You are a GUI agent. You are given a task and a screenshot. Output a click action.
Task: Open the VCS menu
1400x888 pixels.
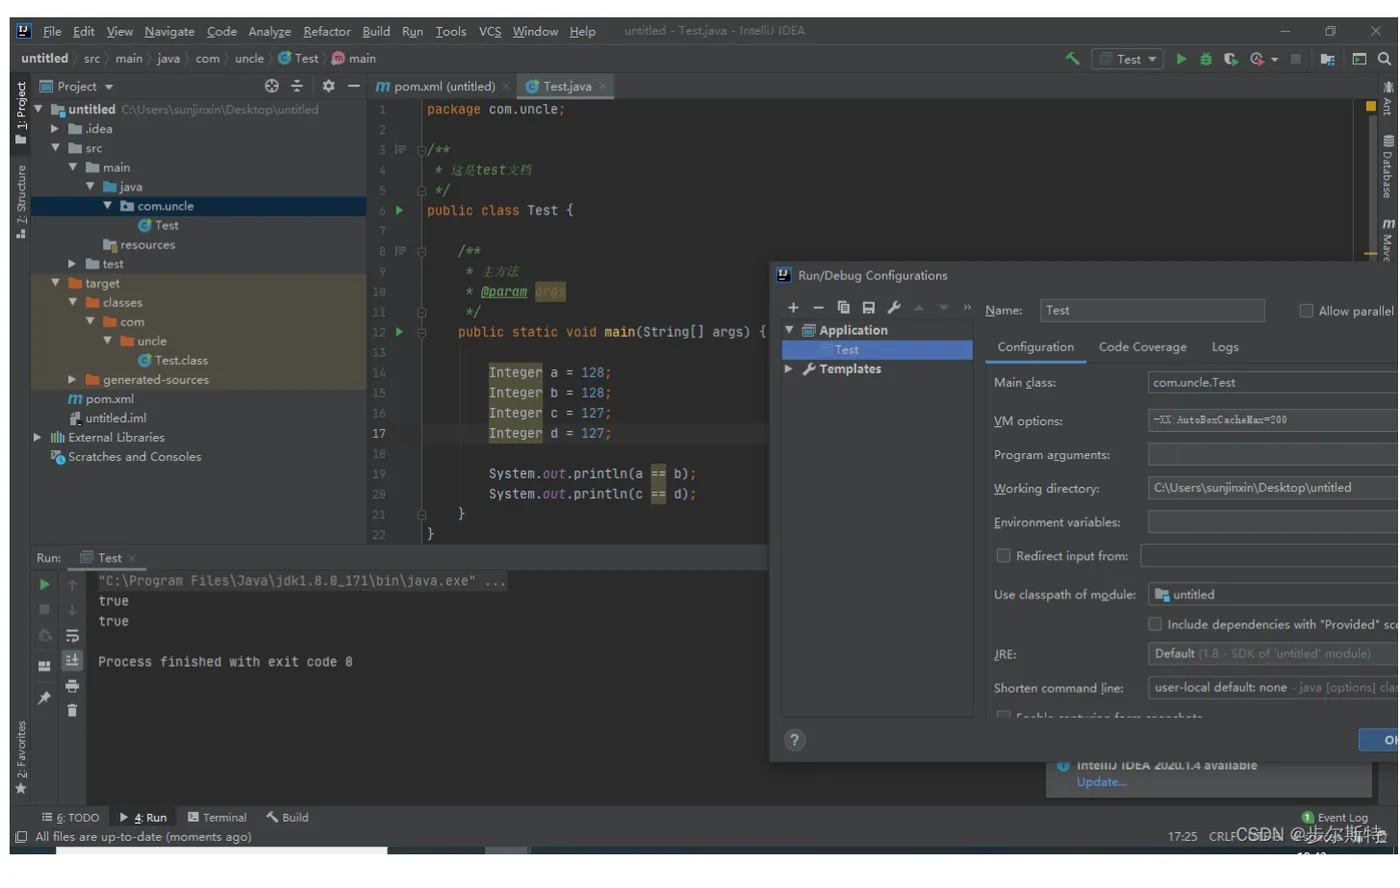[x=490, y=32]
